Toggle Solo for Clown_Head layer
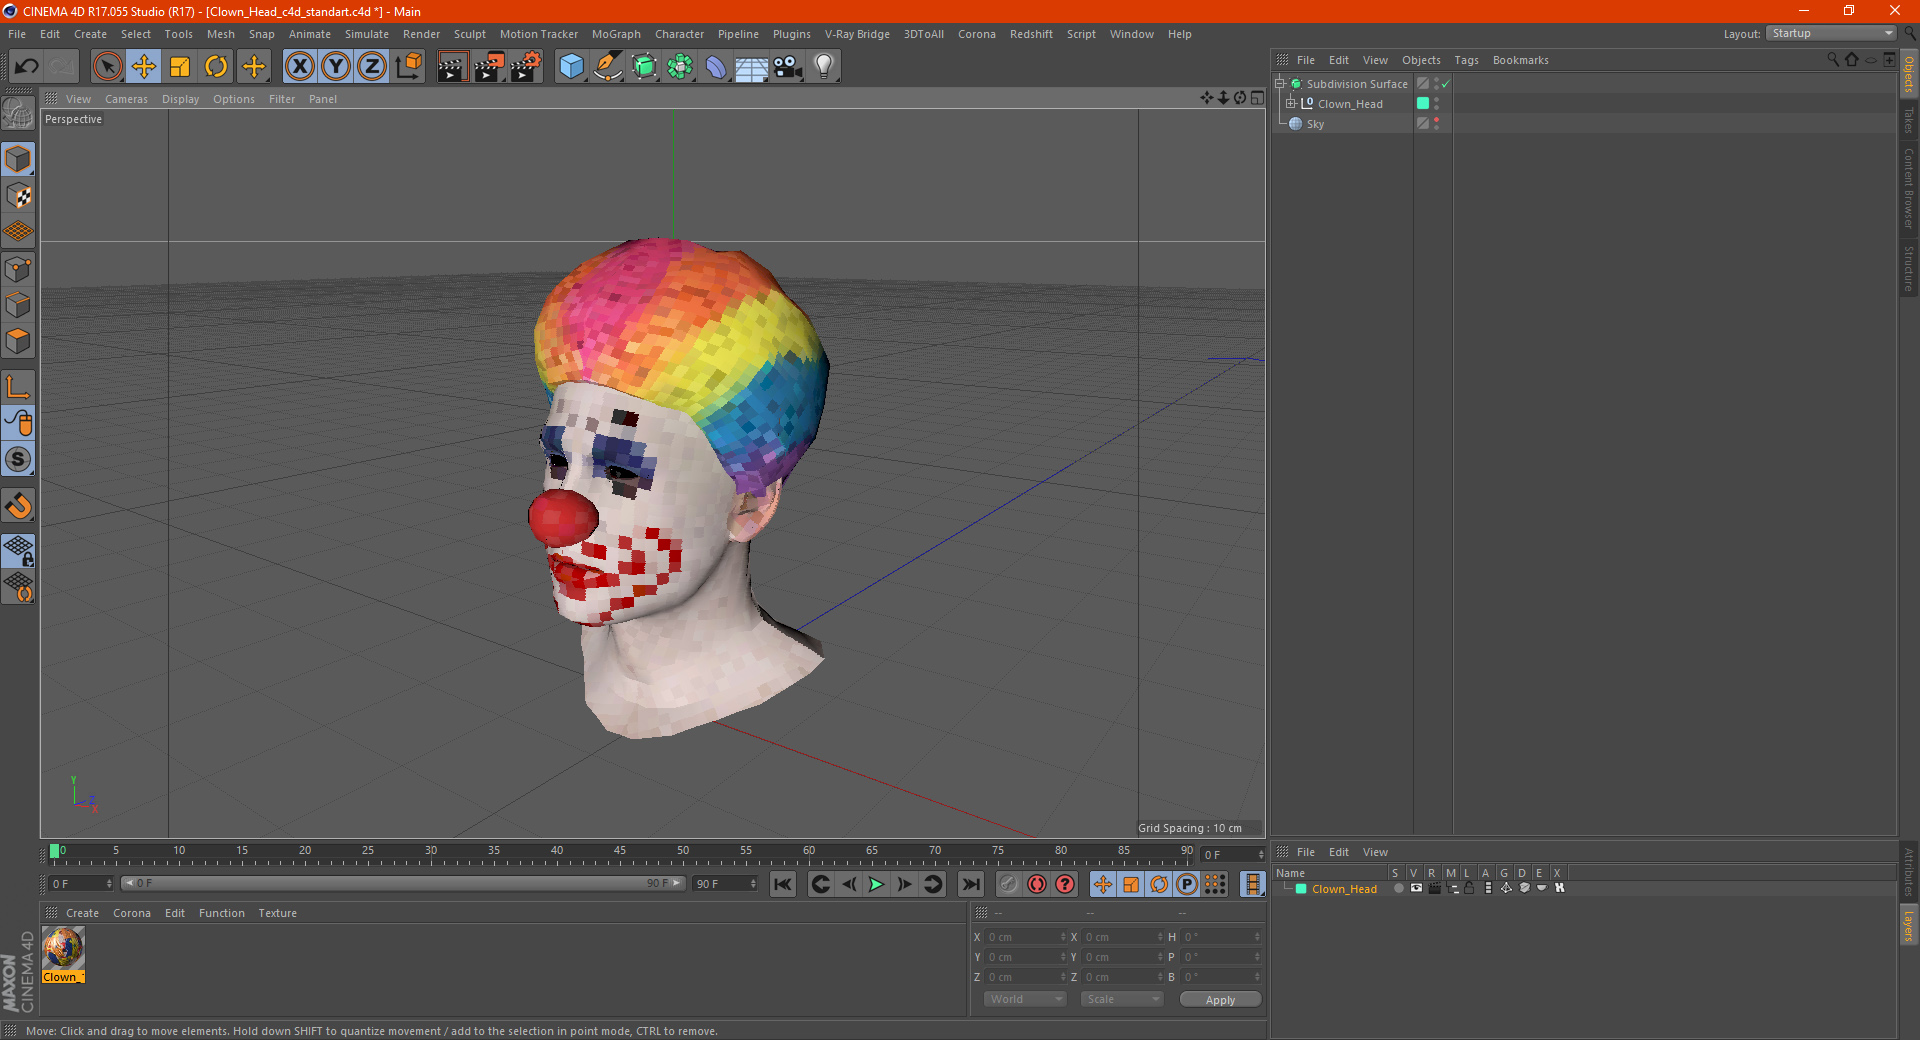1920x1040 pixels. tap(1398, 888)
